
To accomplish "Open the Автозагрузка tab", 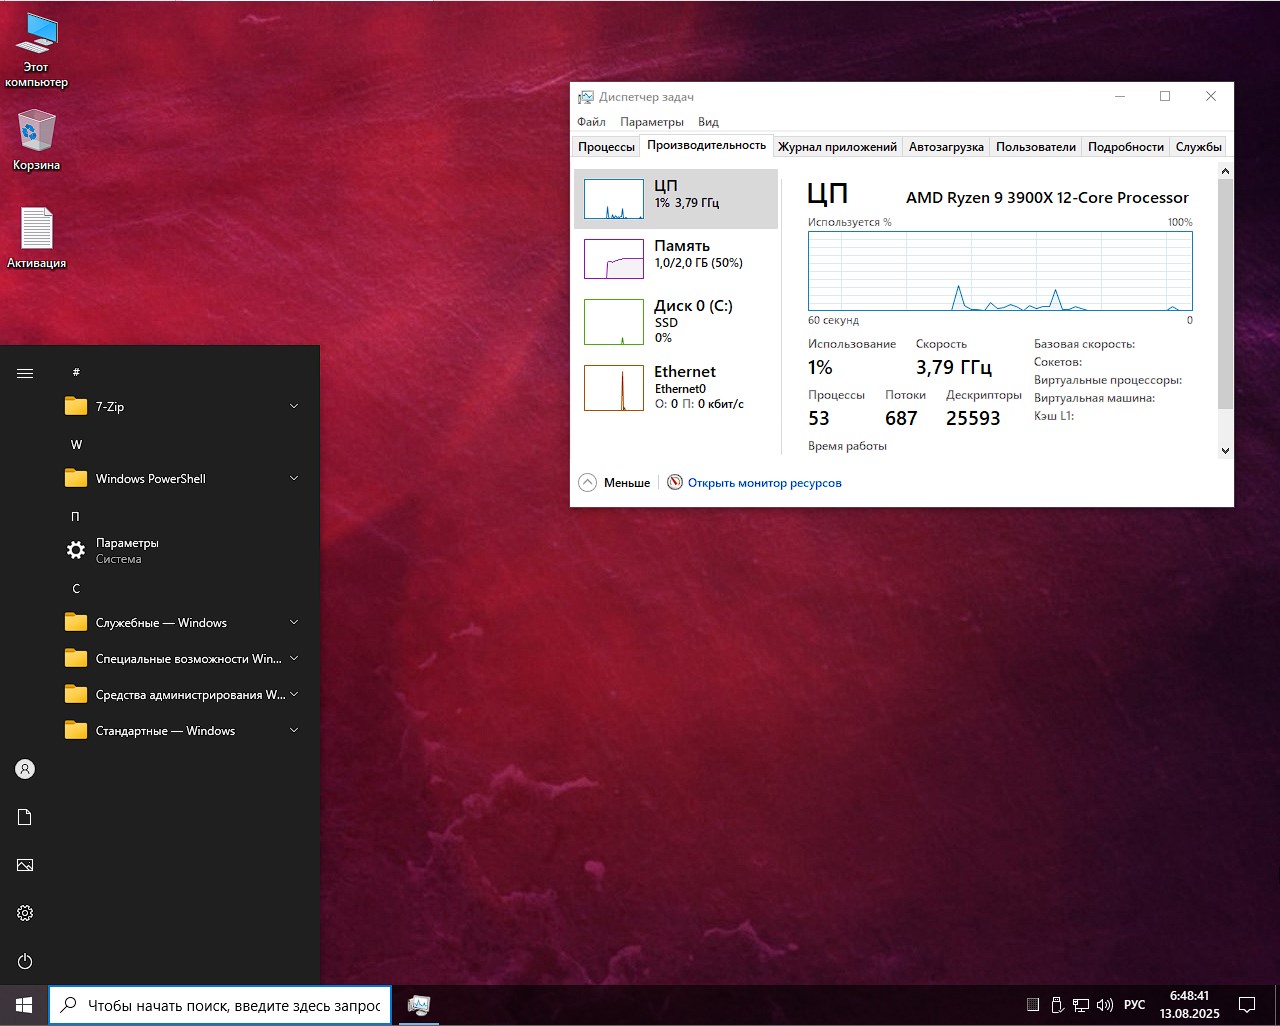I will 946,147.
